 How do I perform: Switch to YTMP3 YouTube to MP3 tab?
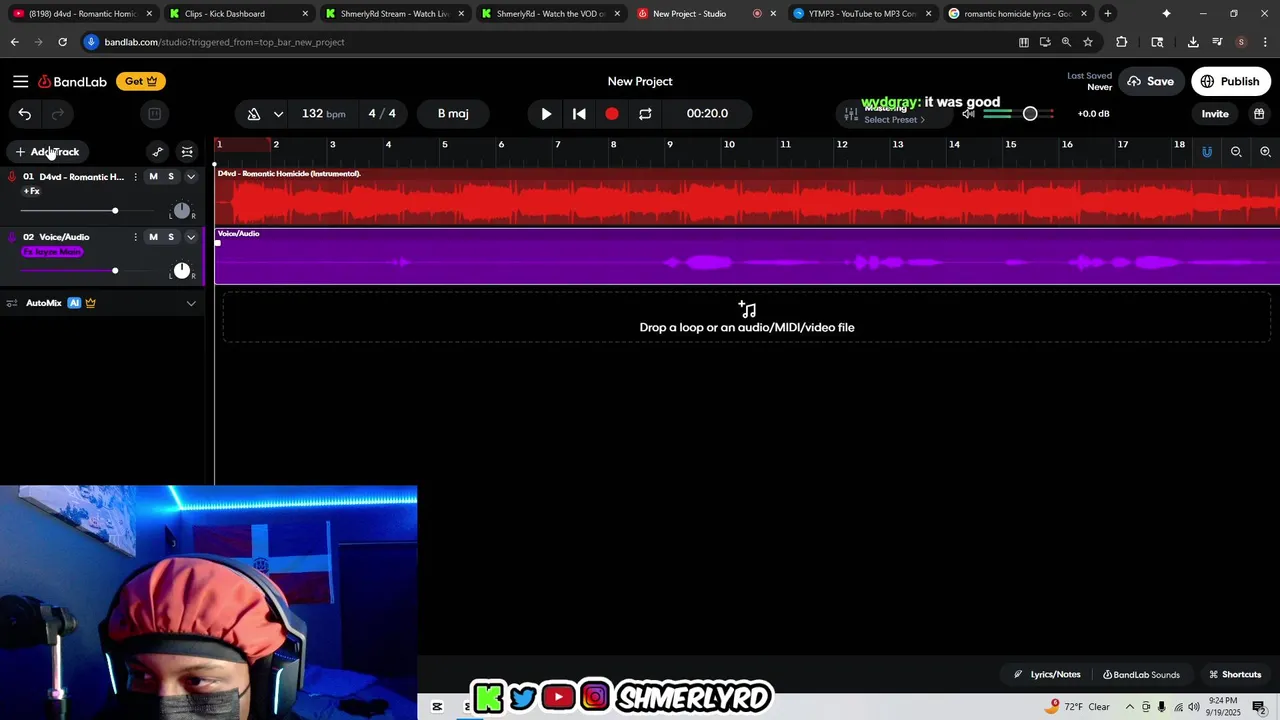(863, 14)
